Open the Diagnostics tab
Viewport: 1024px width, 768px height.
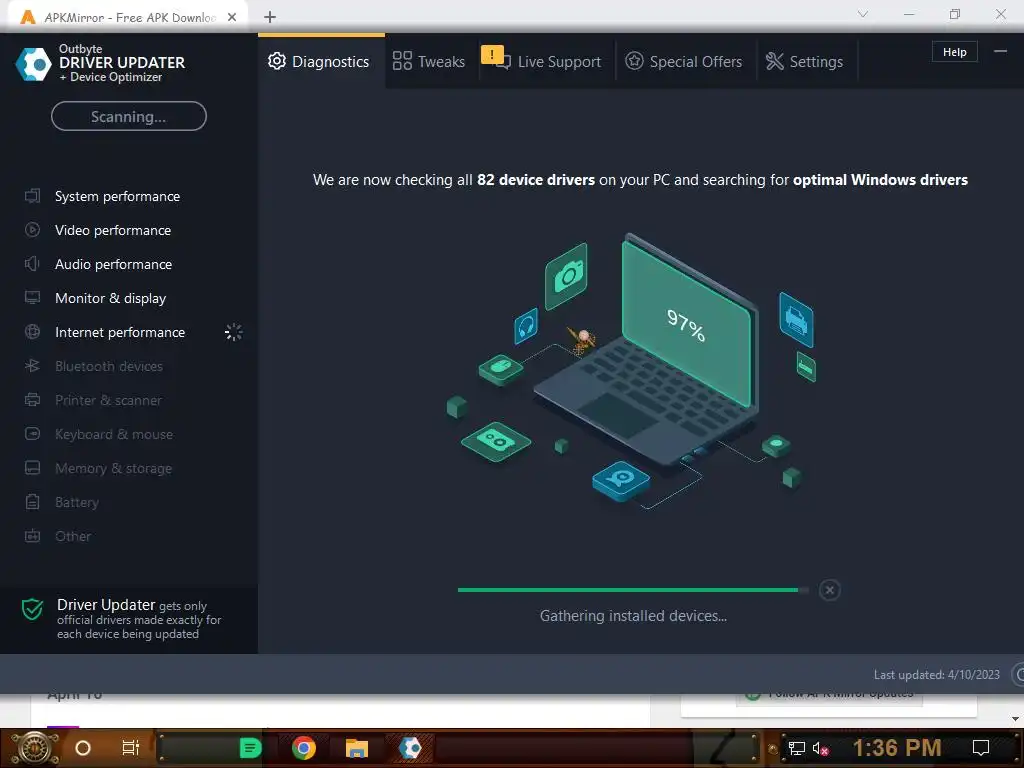[321, 61]
